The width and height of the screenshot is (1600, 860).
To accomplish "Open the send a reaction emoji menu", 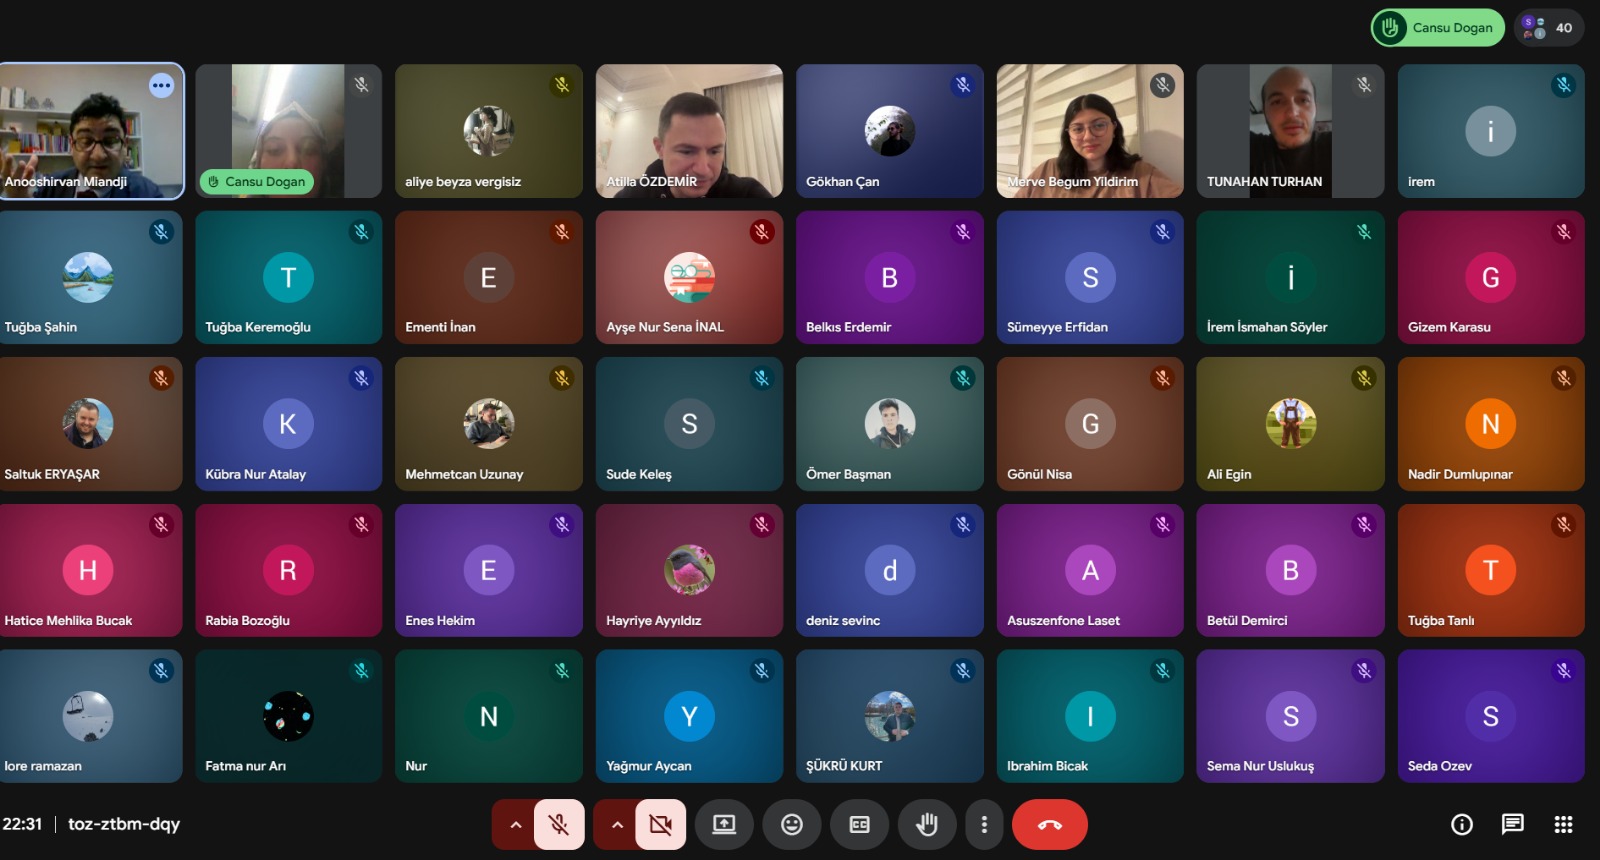I will tap(791, 824).
